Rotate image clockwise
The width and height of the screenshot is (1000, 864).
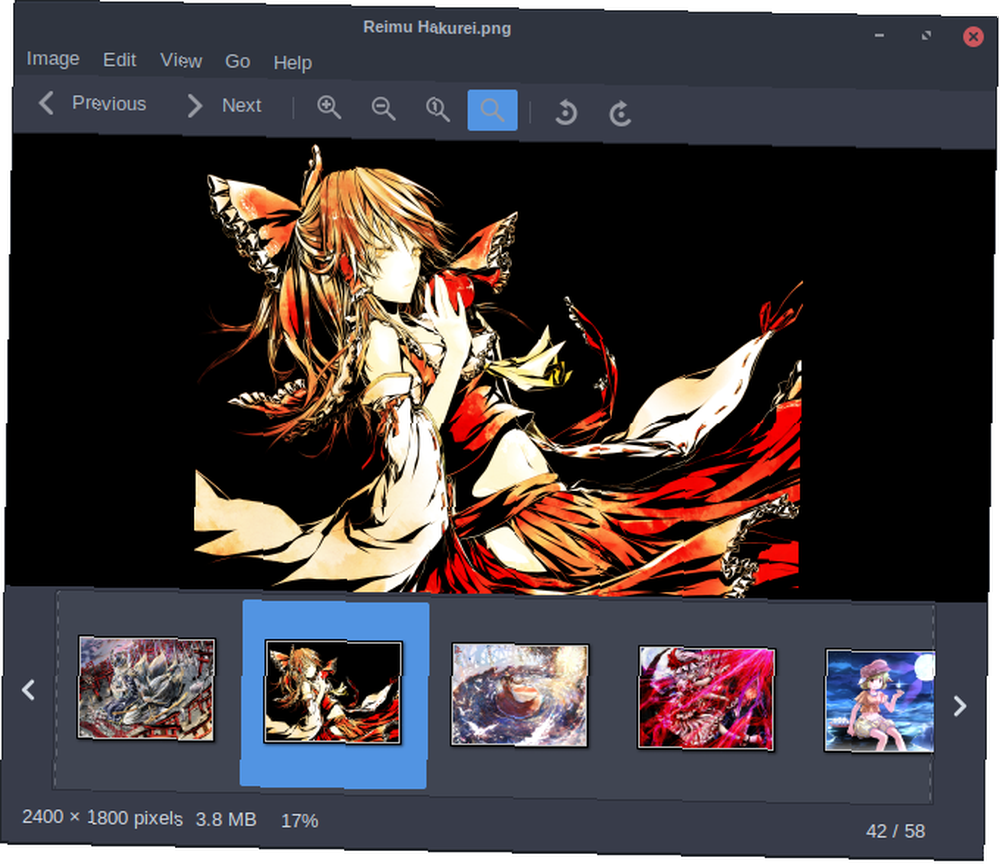click(x=620, y=114)
